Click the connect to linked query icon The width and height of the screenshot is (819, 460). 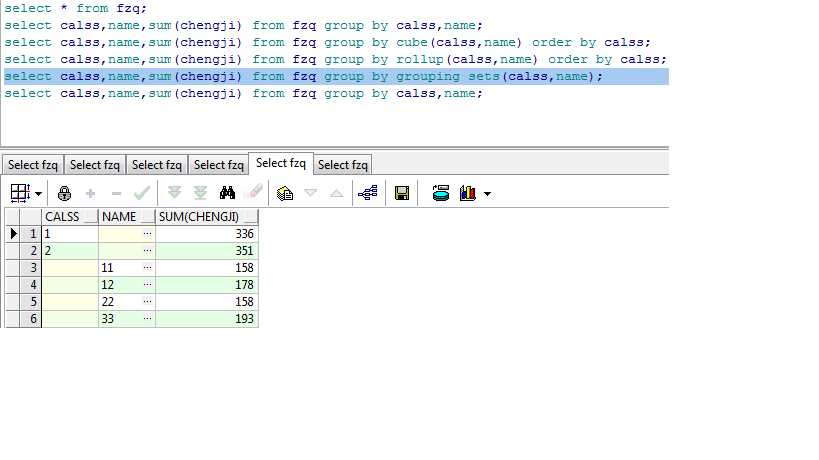368,193
